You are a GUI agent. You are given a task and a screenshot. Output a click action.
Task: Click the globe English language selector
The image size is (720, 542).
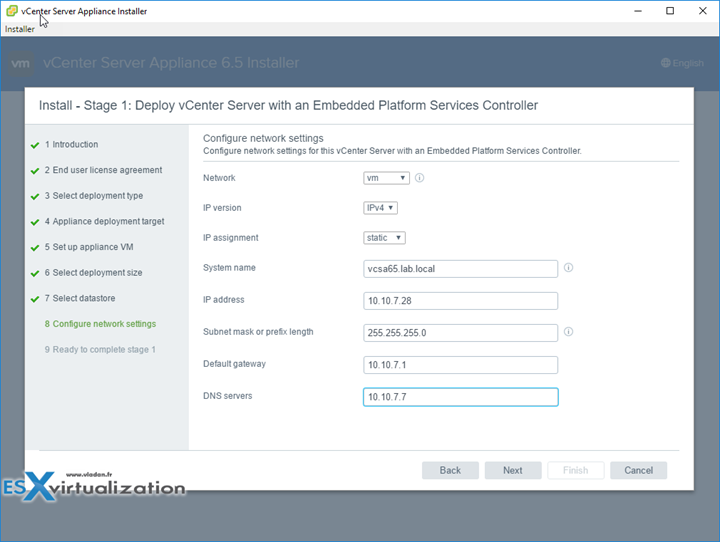coord(682,63)
